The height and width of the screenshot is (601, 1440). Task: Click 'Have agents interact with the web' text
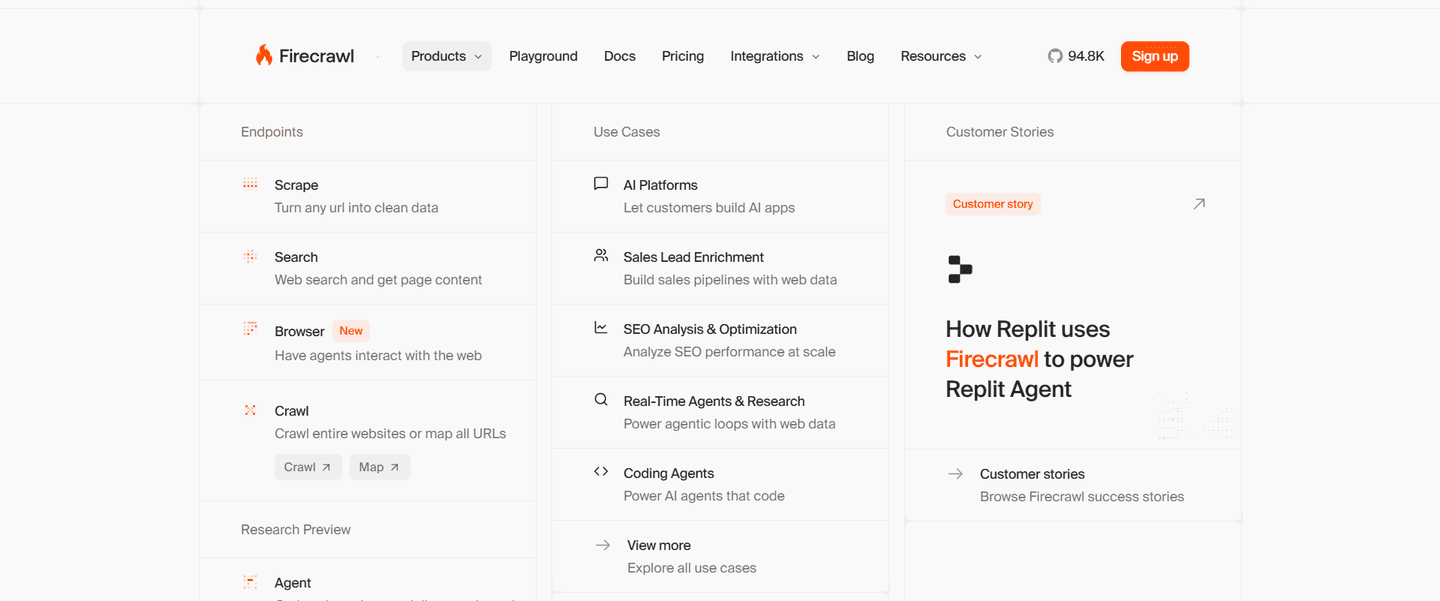[379, 356]
